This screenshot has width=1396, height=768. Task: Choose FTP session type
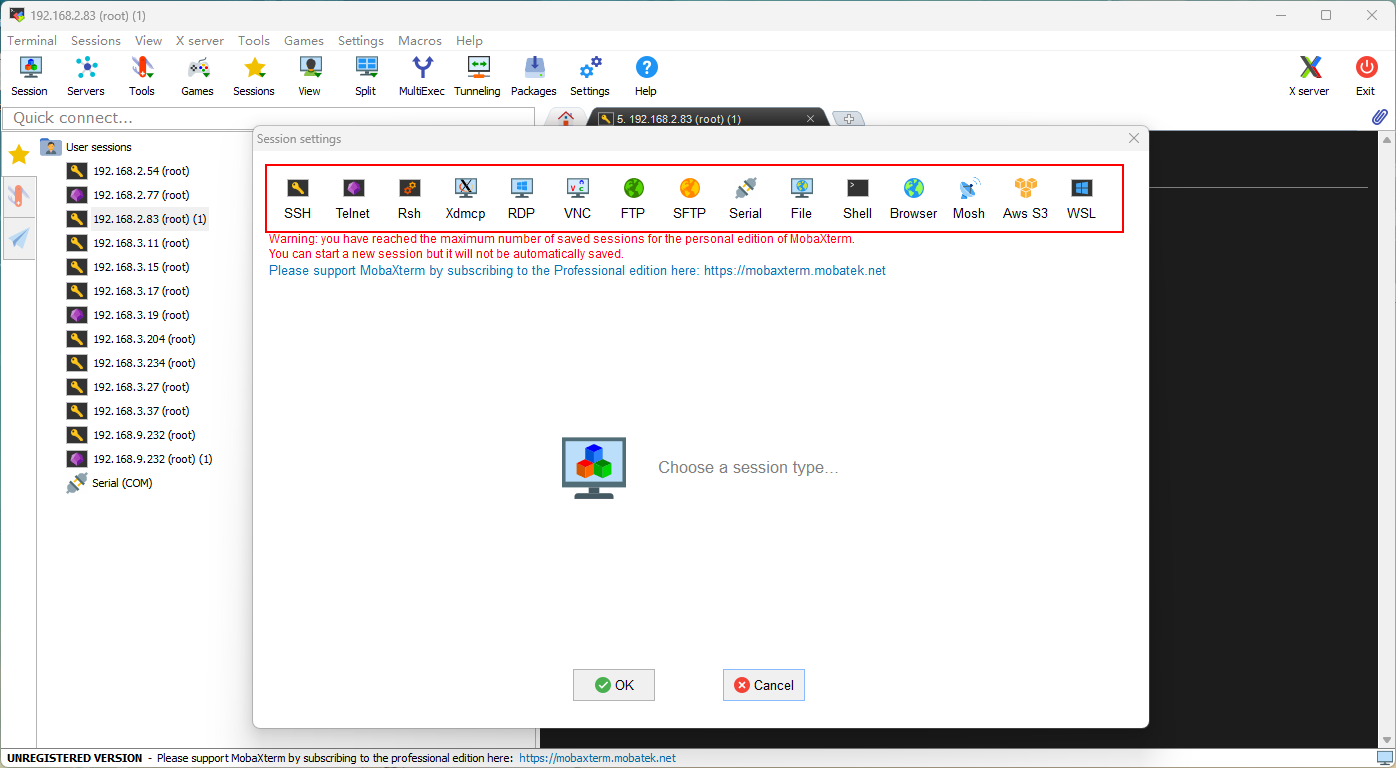click(633, 198)
